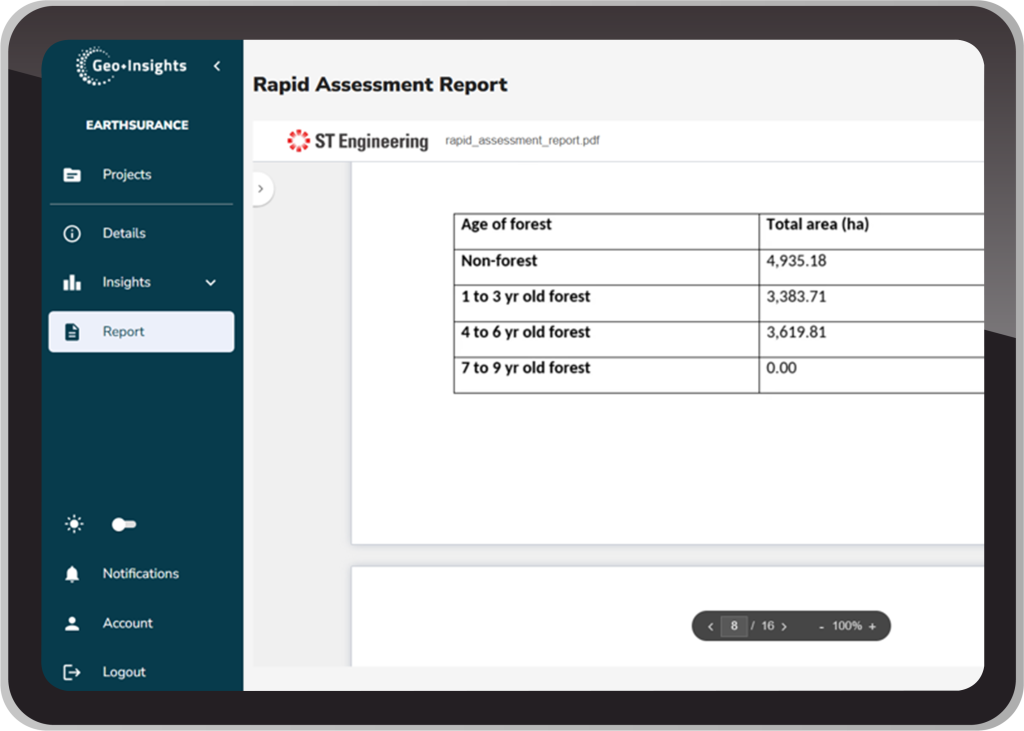Click the page number input field
Screen dimensions: 1024x731
(734, 626)
